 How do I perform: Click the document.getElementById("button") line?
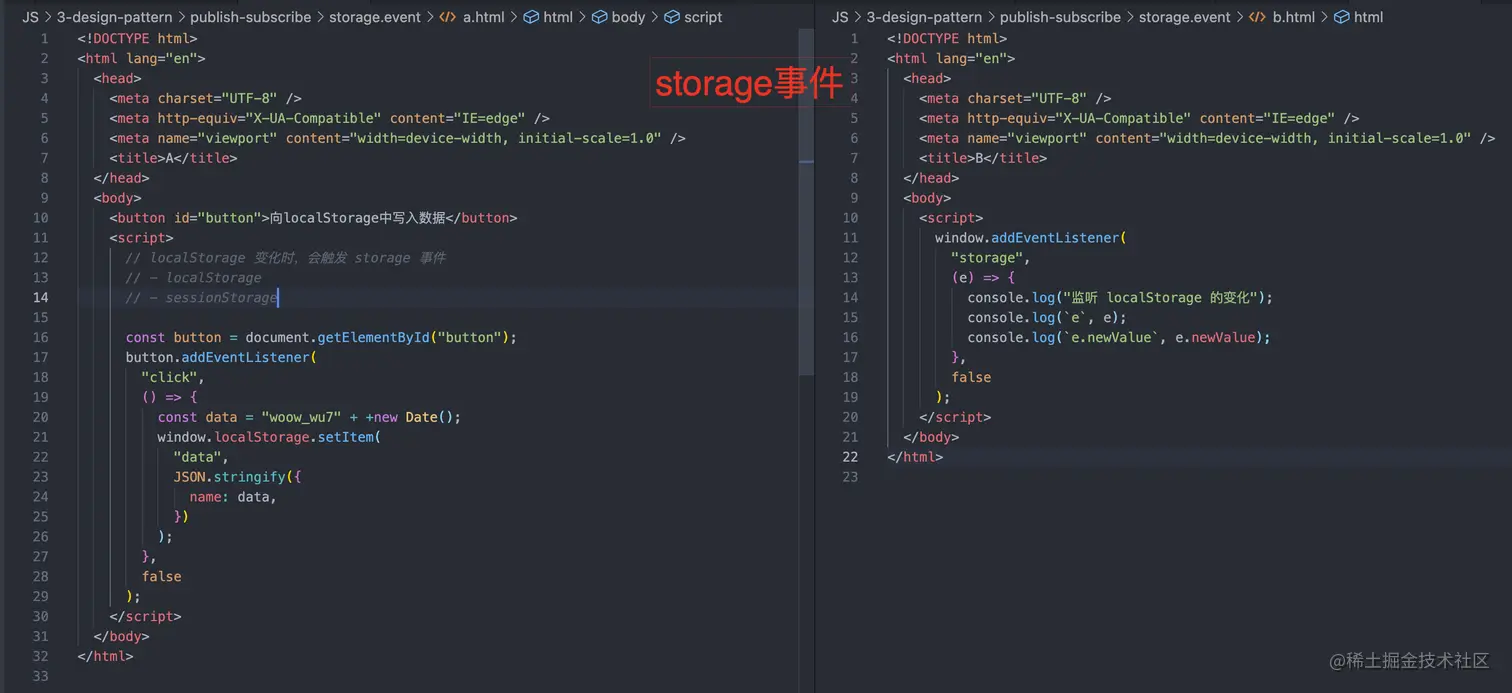tap(321, 337)
